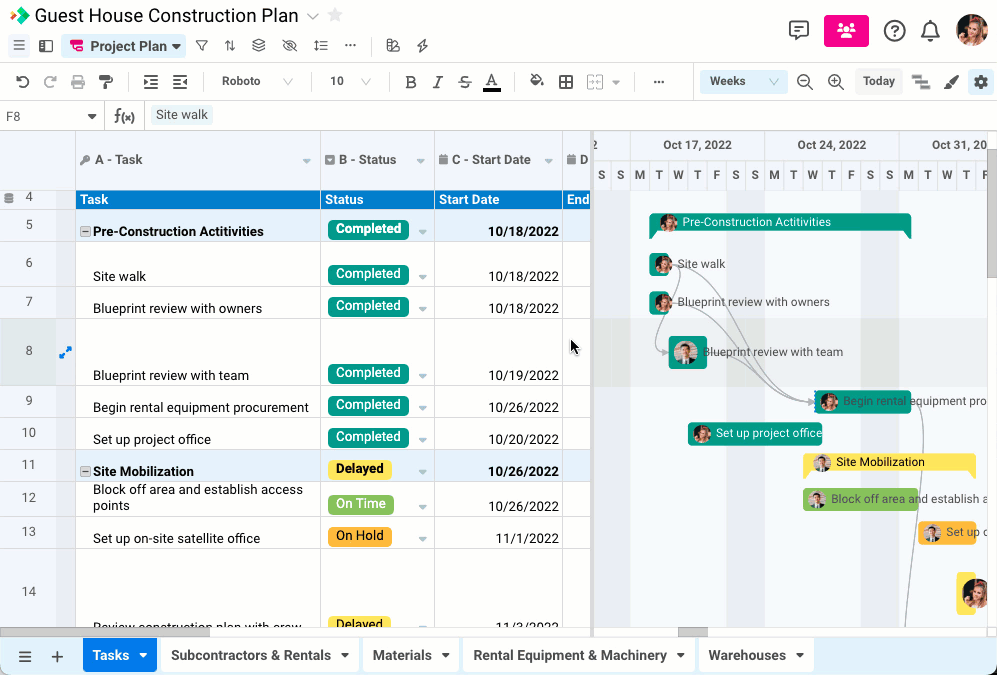Select the format painter icon
Viewport: 997px width, 675px height.
(105, 82)
